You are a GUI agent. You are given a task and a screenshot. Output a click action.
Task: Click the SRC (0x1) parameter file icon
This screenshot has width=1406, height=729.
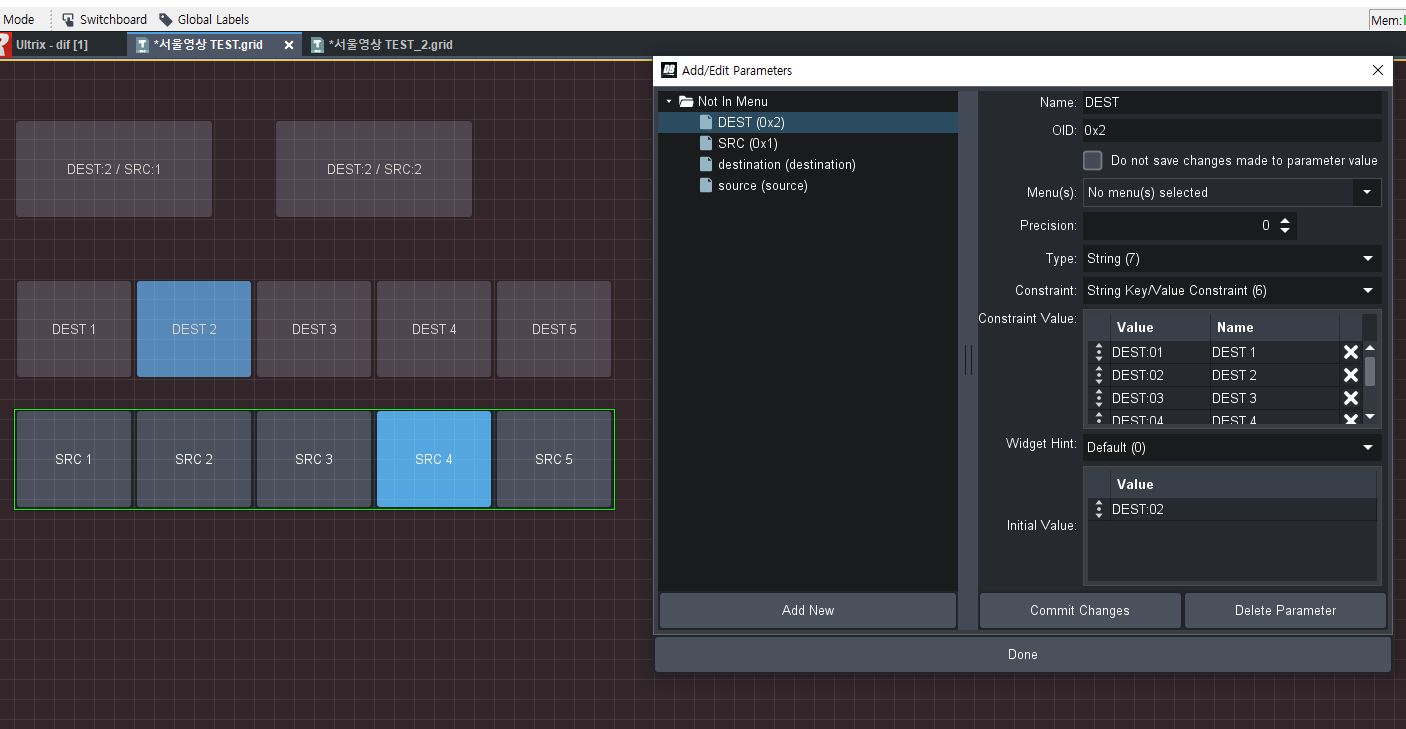point(706,144)
